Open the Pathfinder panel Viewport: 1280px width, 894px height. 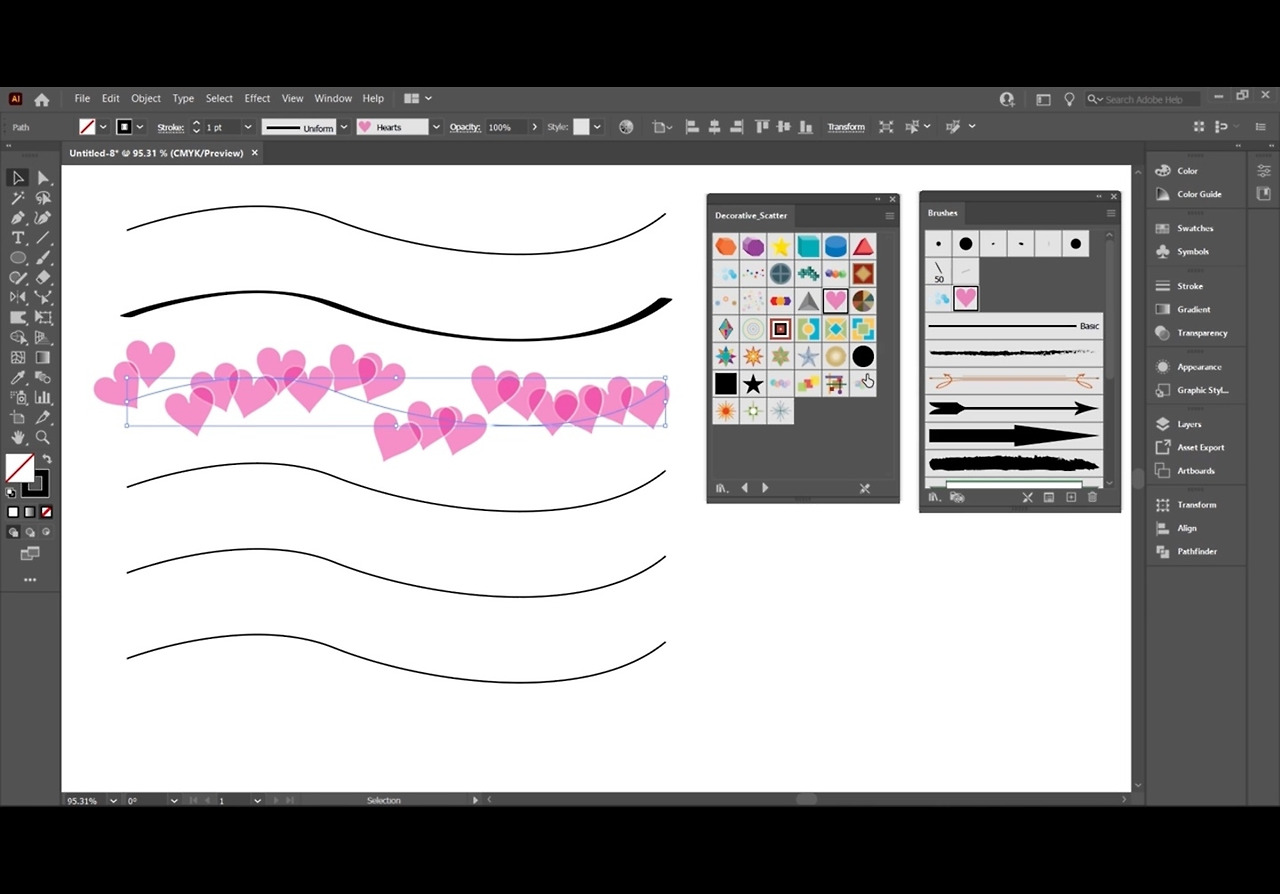coord(1197,551)
